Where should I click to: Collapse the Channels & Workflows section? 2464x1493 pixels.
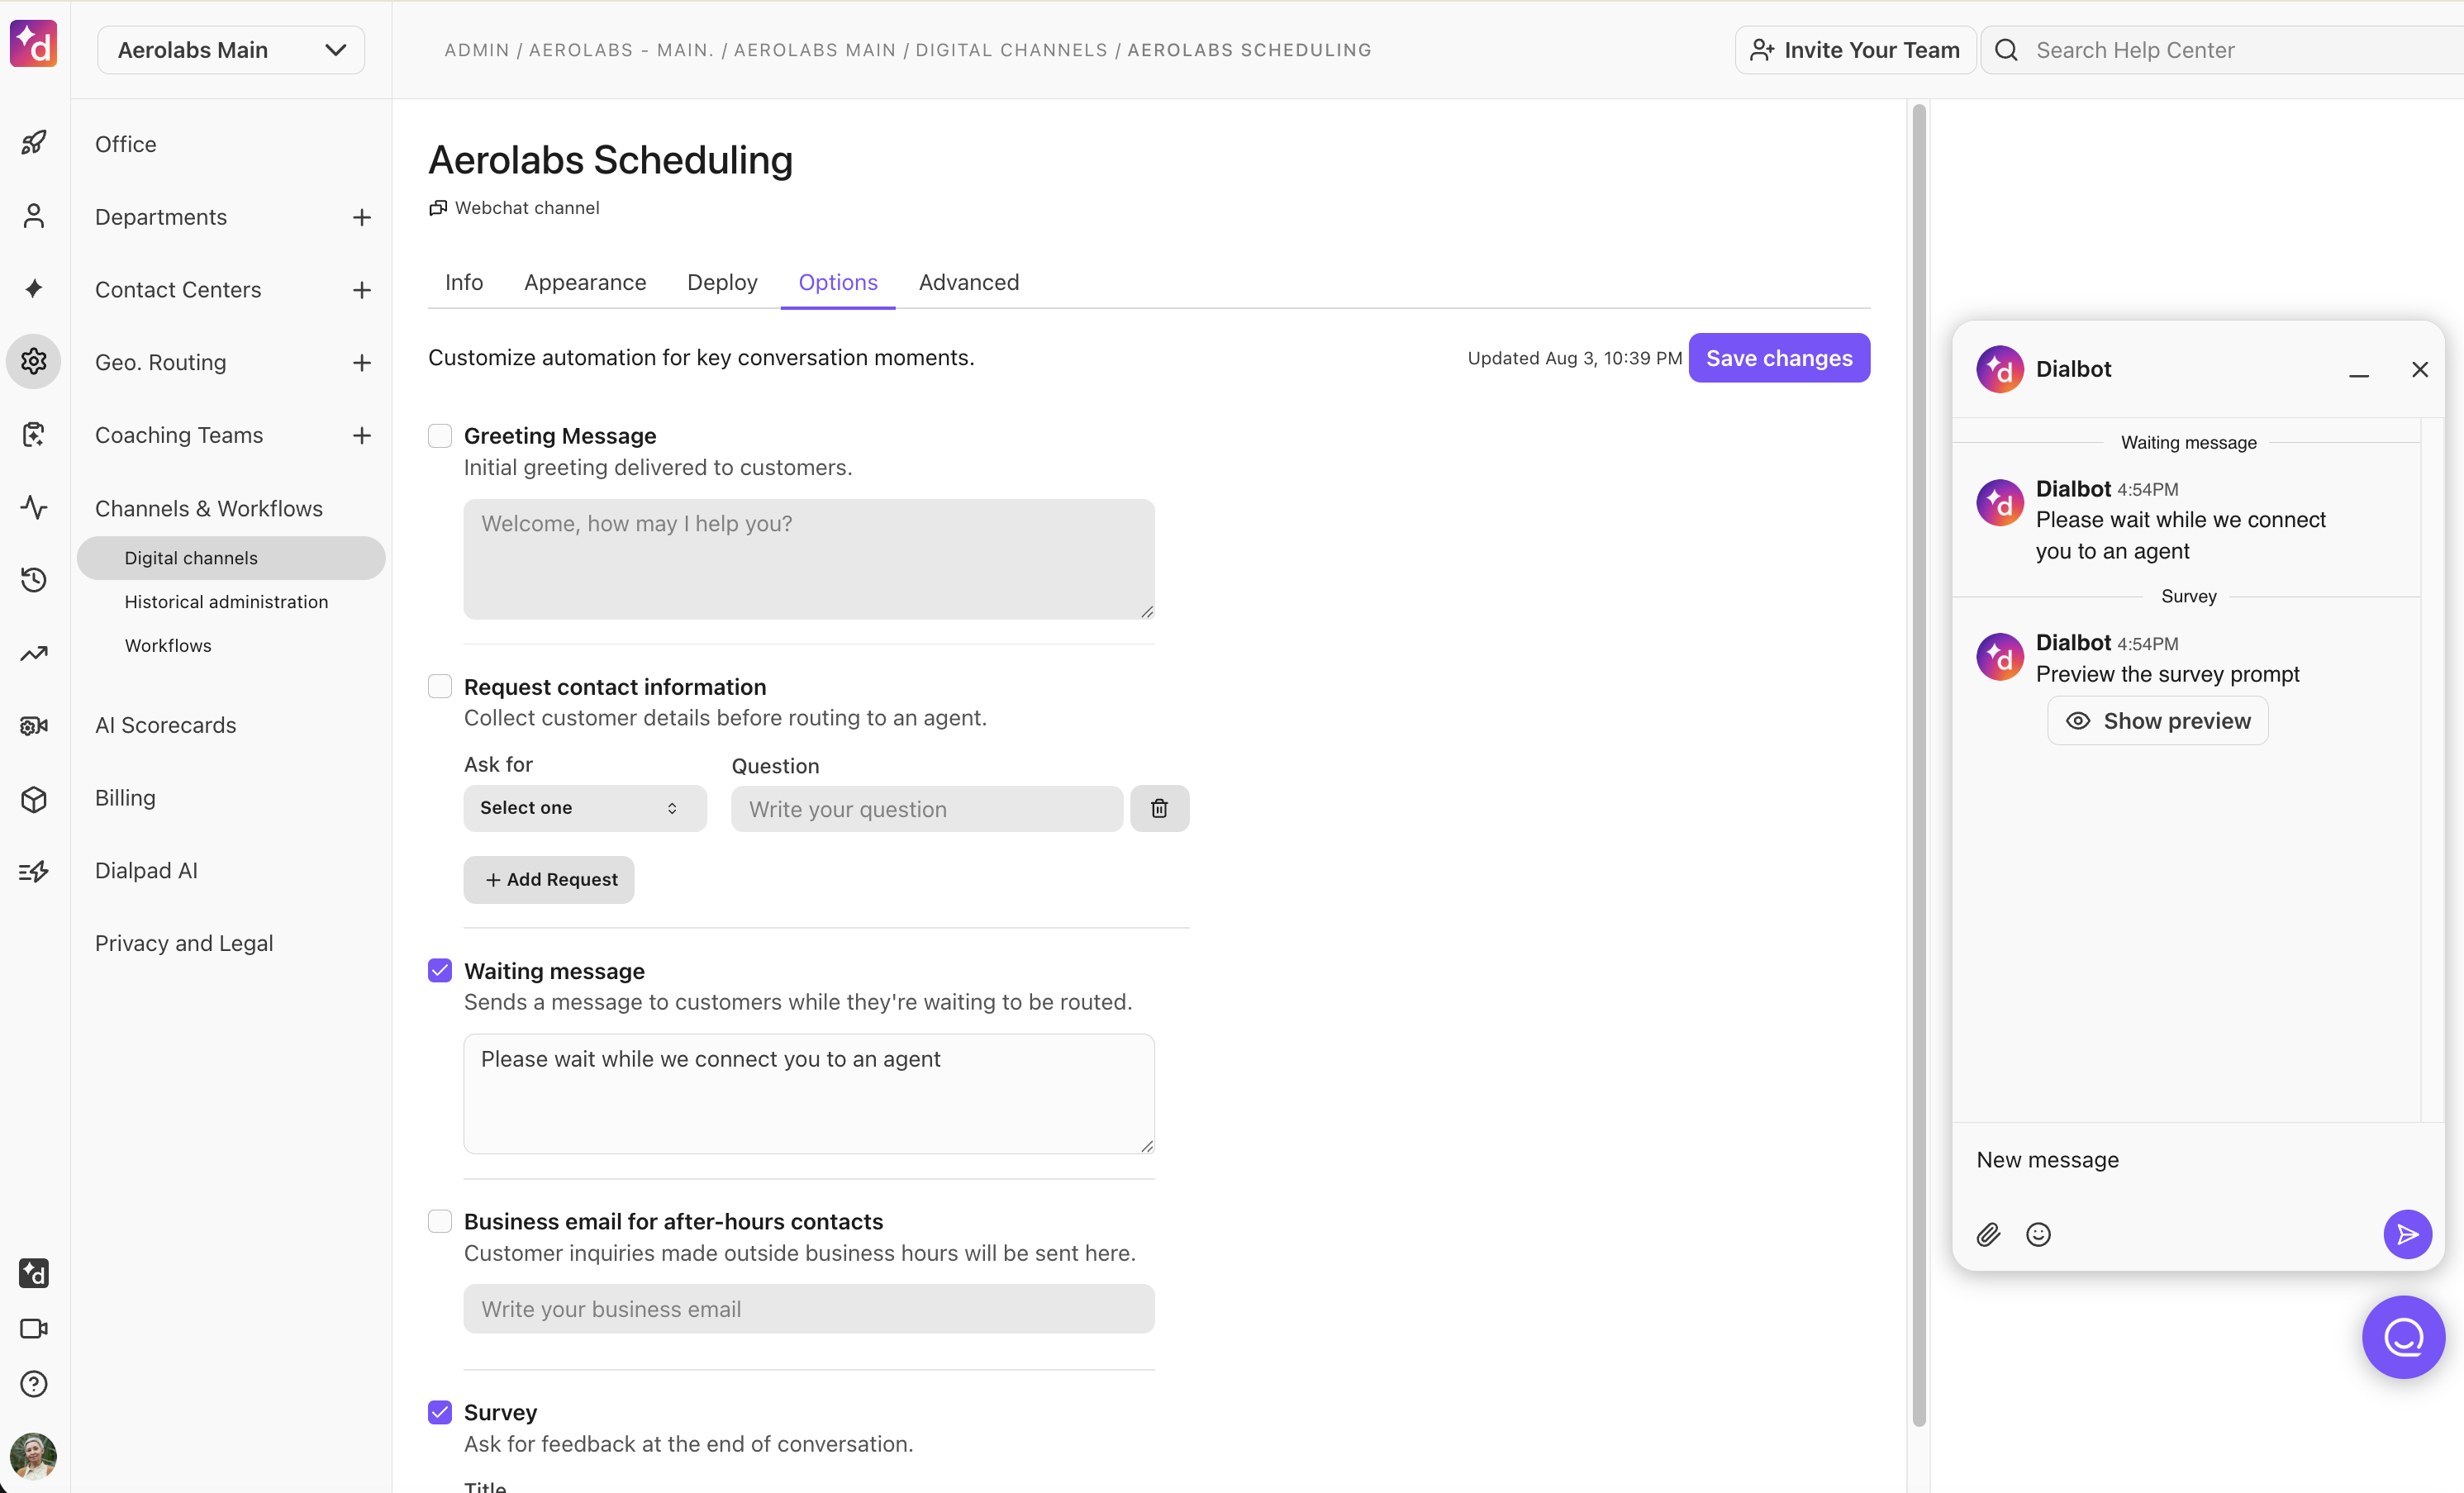tap(209, 508)
